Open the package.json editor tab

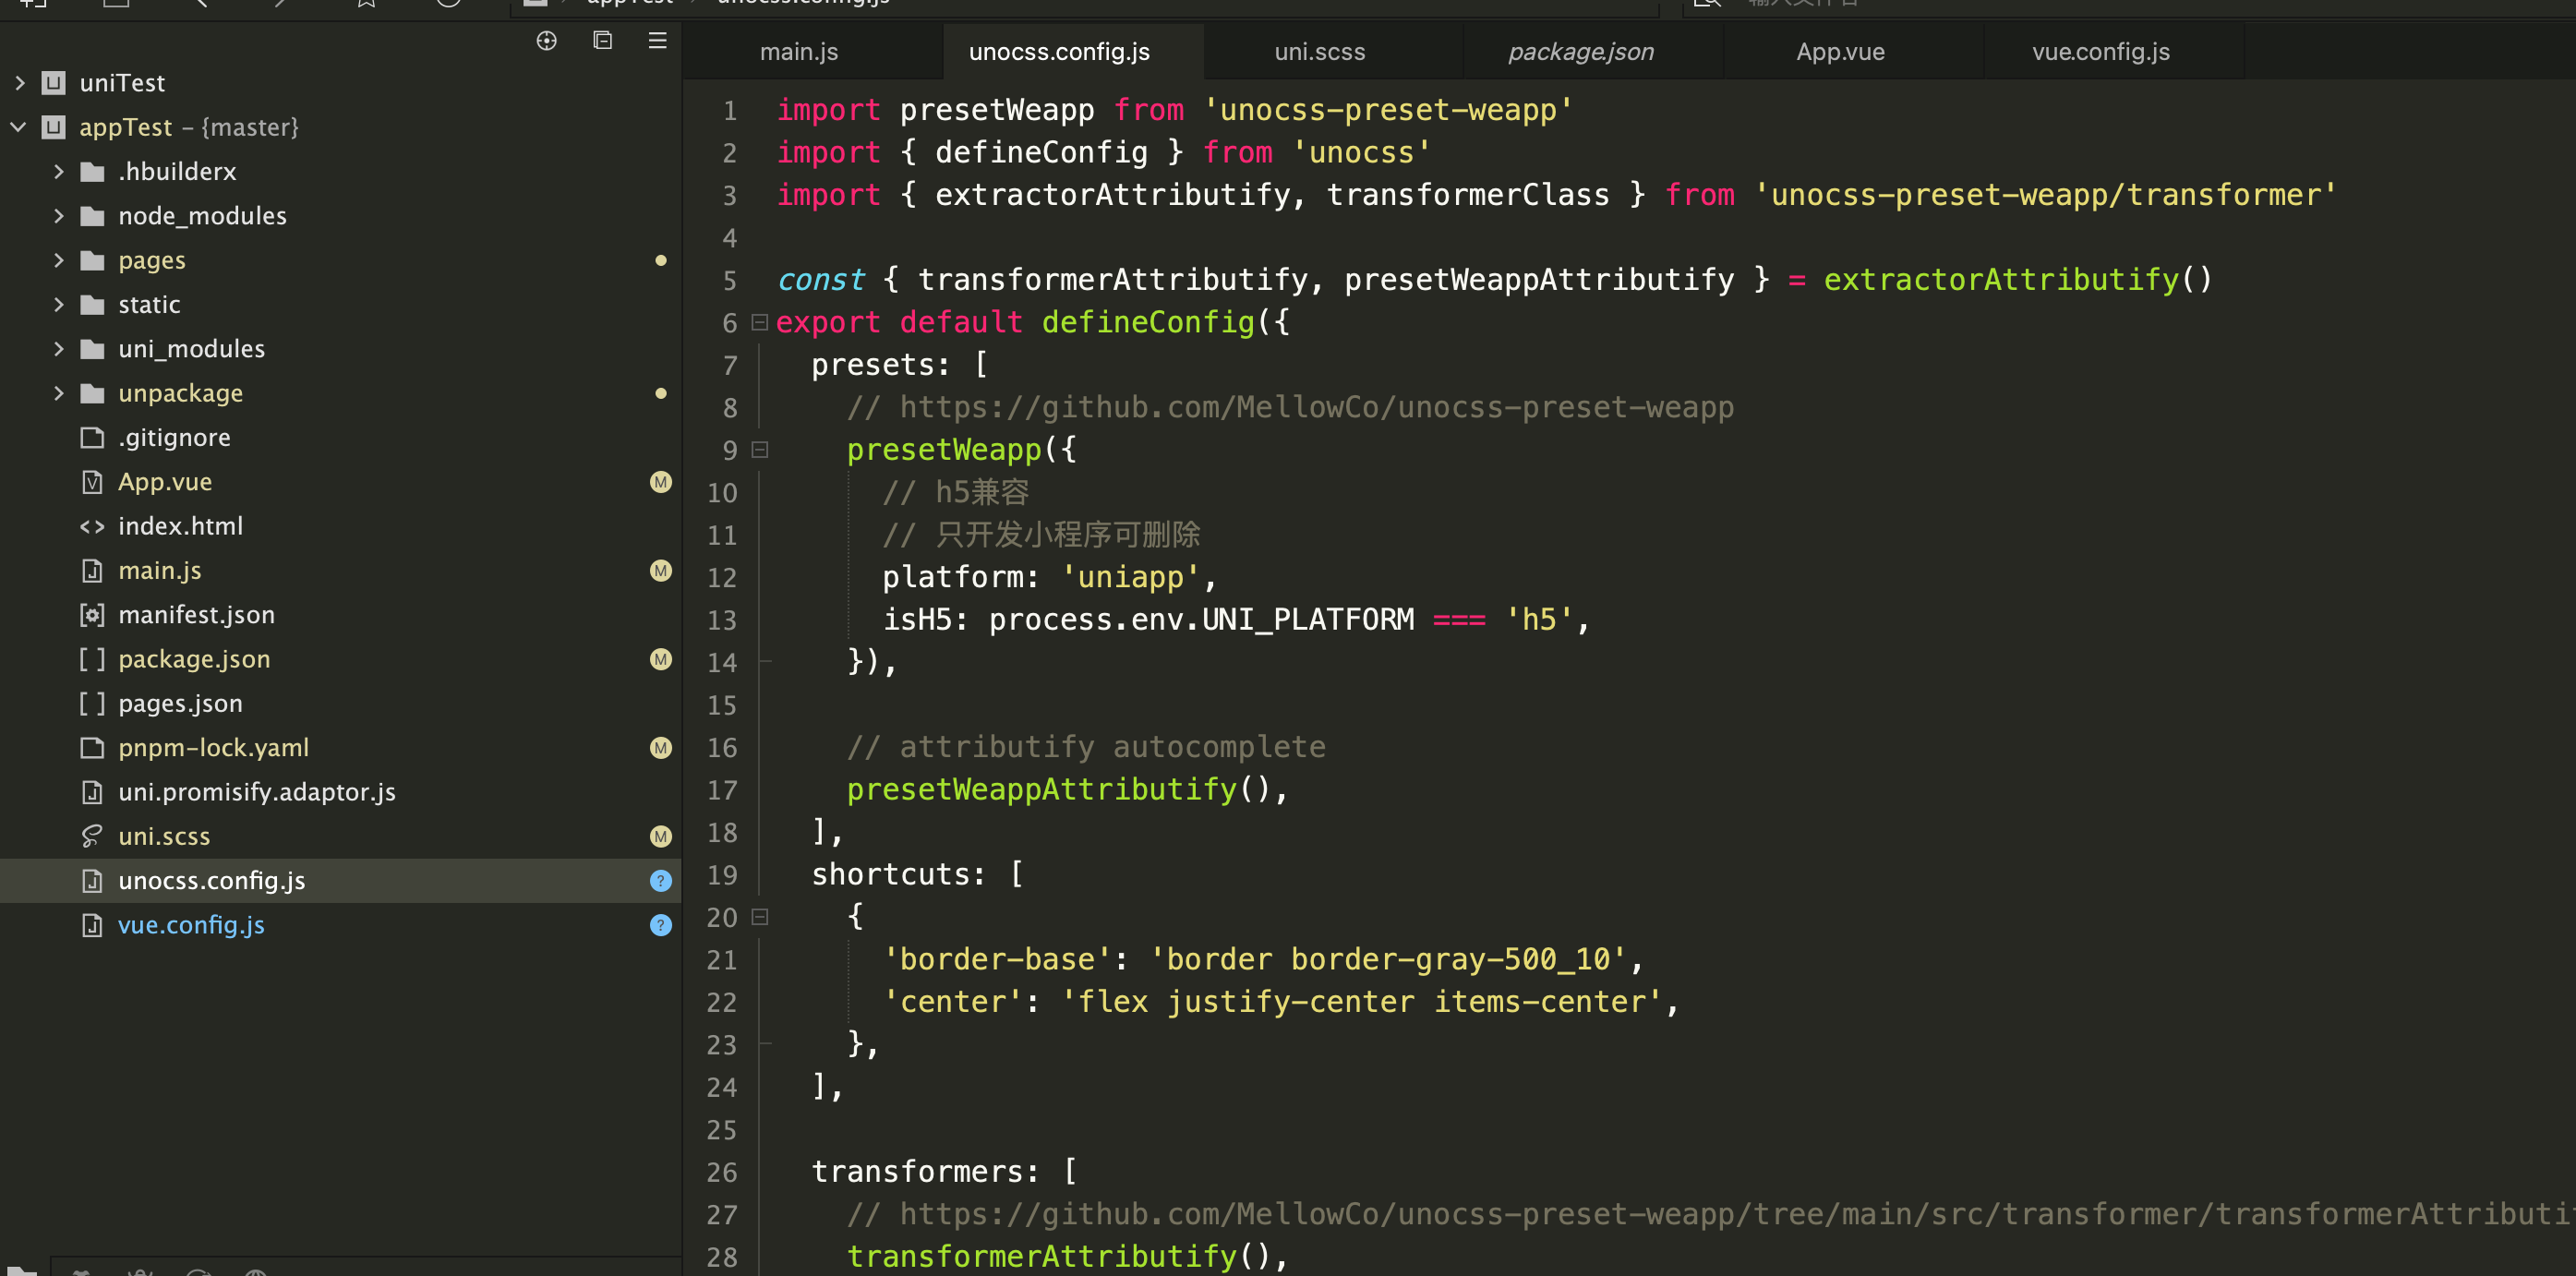coord(1580,51)
